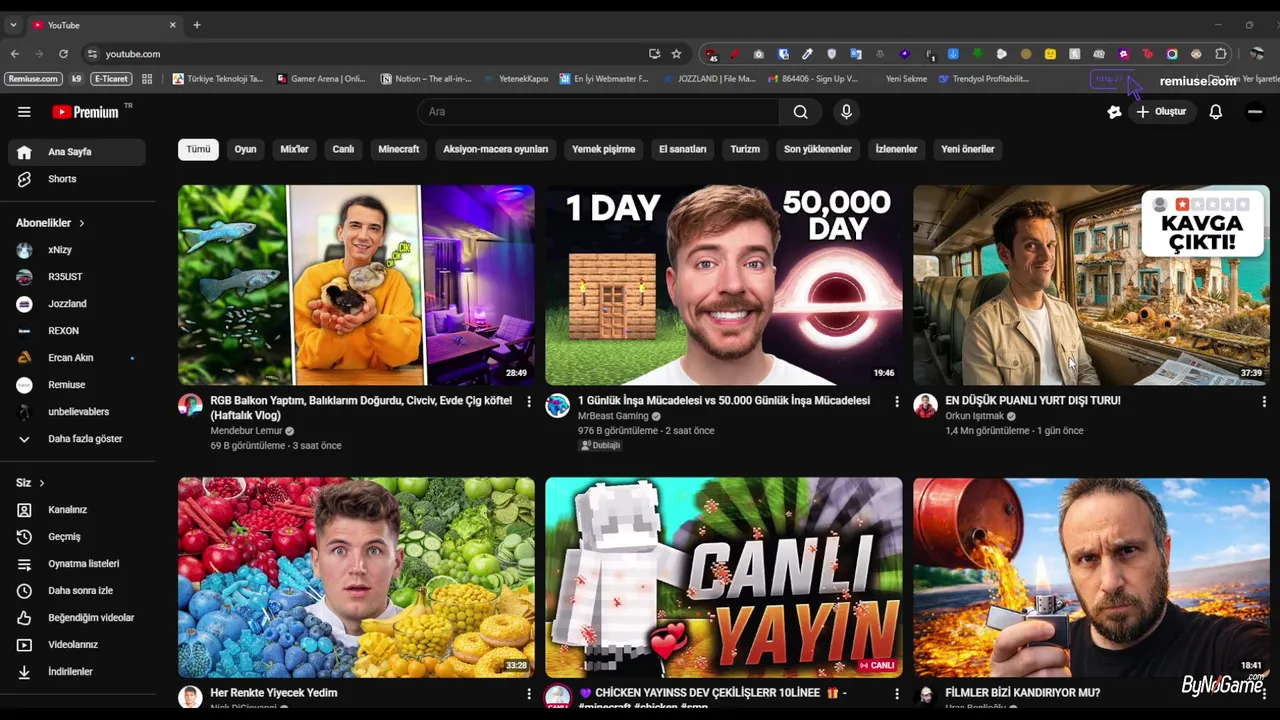
Task: Open Oynatma listeleri in the sidebar
Action: pos(77,564)
